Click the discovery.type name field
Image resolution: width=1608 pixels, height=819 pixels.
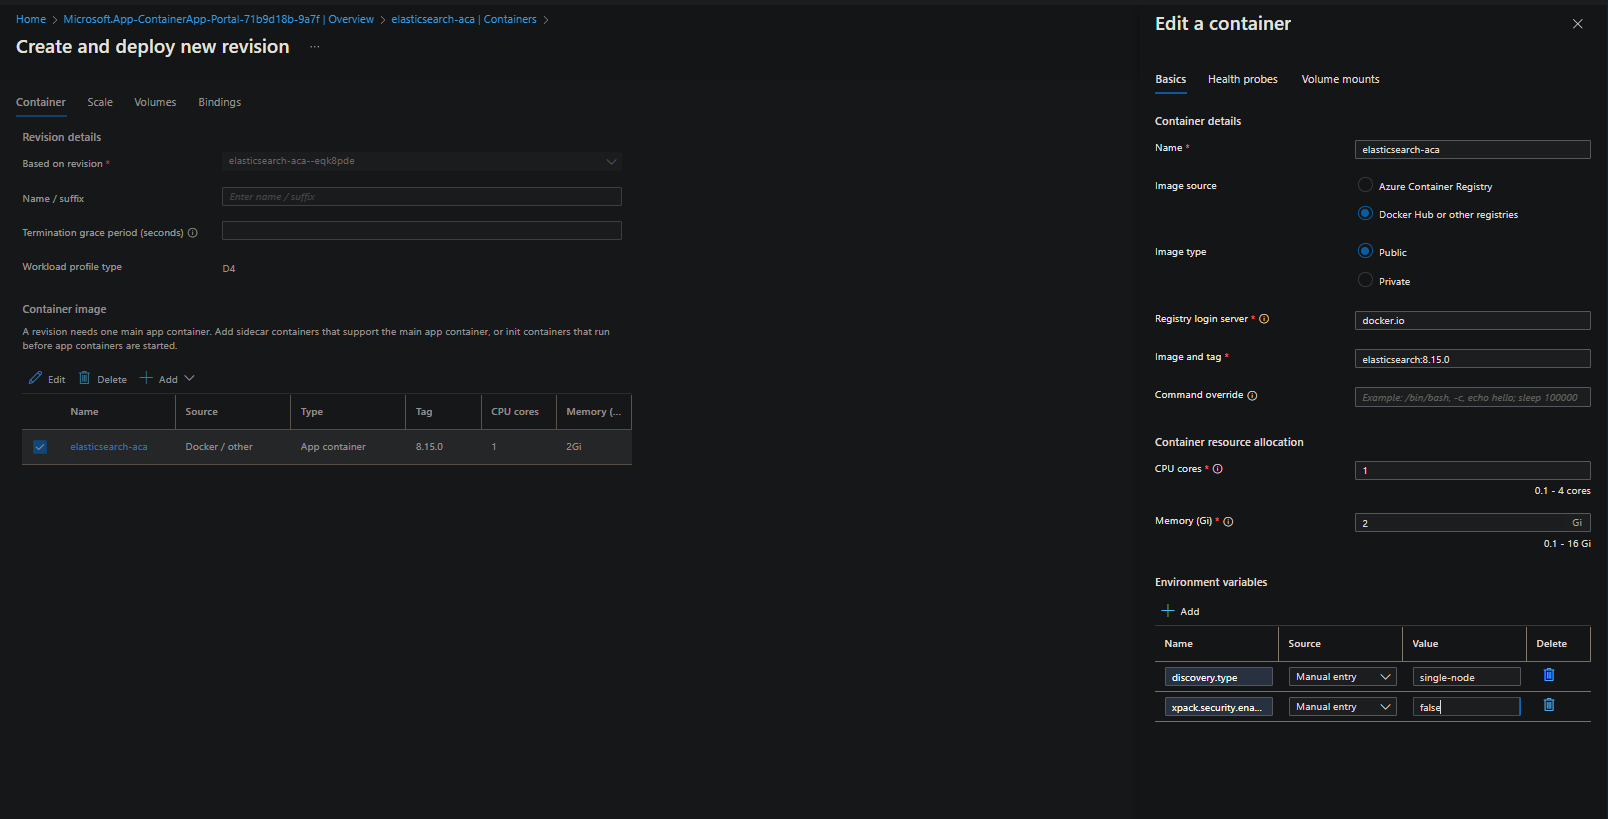(1218, 677)
